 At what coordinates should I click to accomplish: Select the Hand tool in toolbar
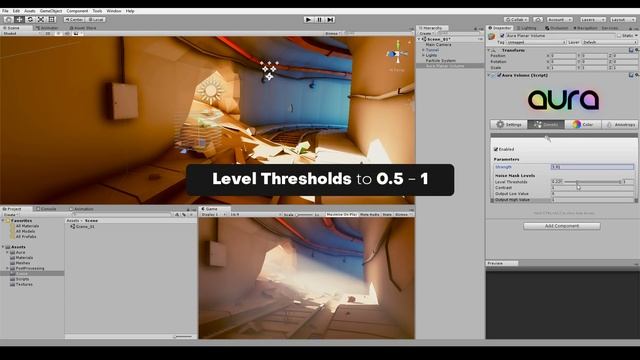(8, 19)
